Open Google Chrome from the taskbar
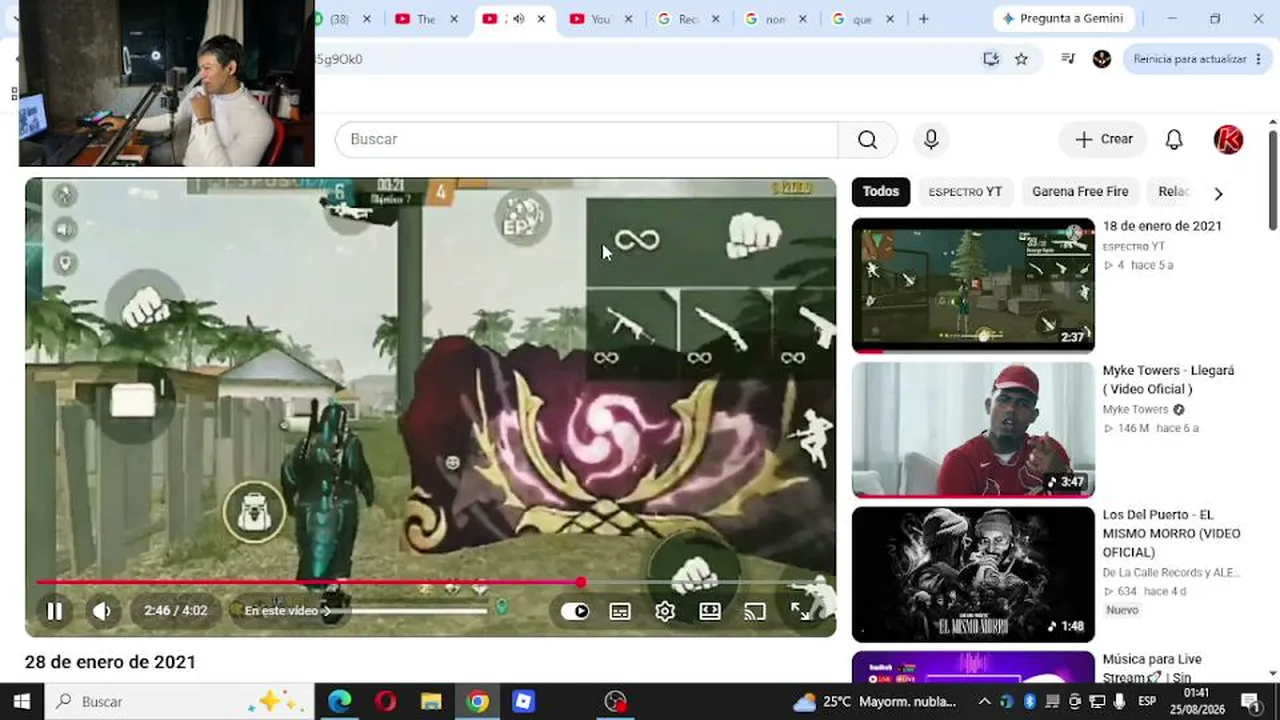The image size is (1280, 720). 478,702
